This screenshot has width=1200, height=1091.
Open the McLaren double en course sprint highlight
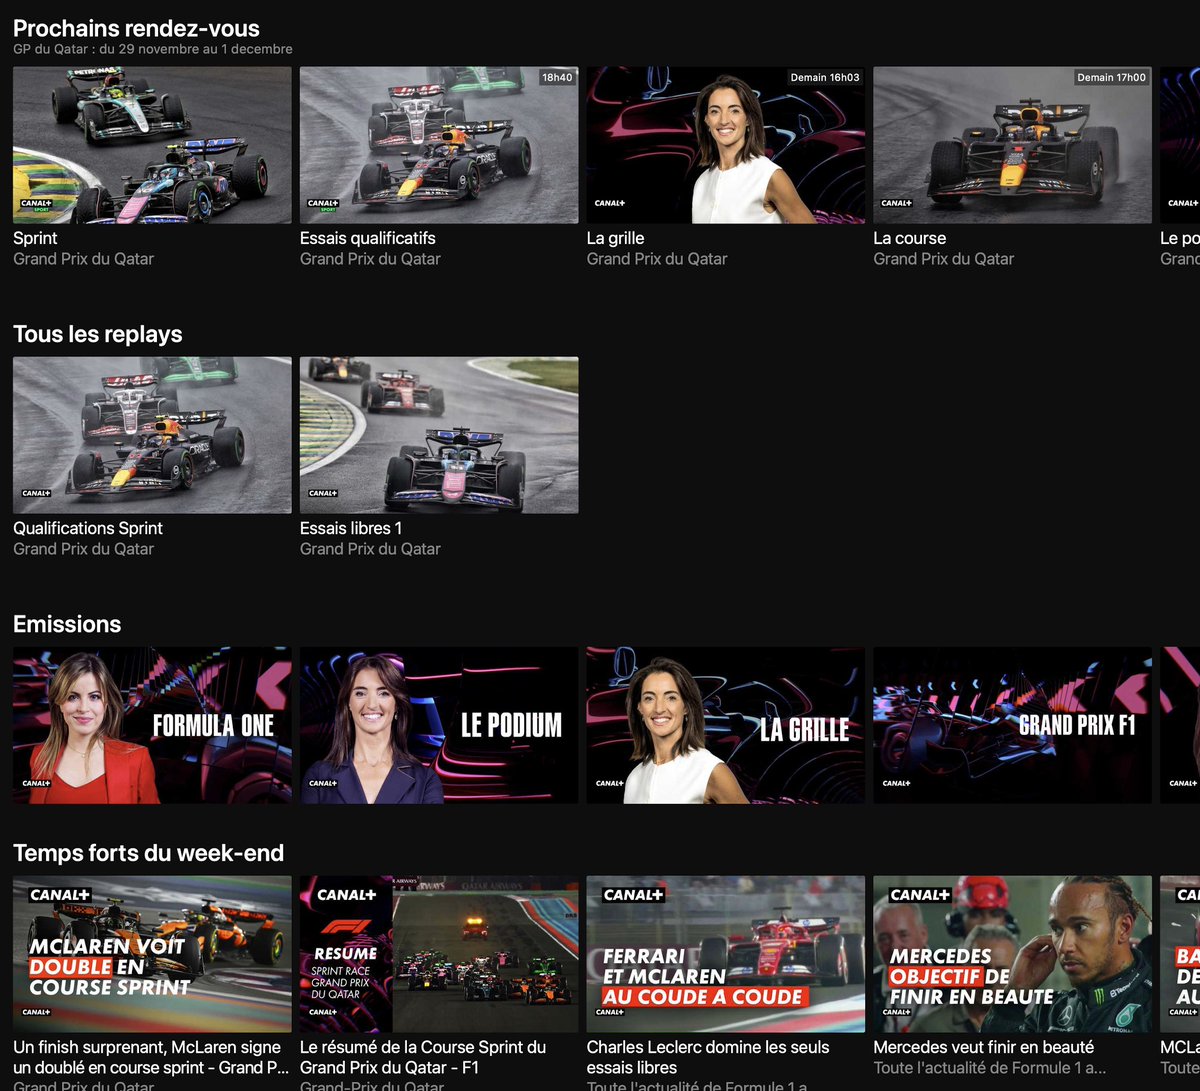pyautogui.click(x=150, y=952)
